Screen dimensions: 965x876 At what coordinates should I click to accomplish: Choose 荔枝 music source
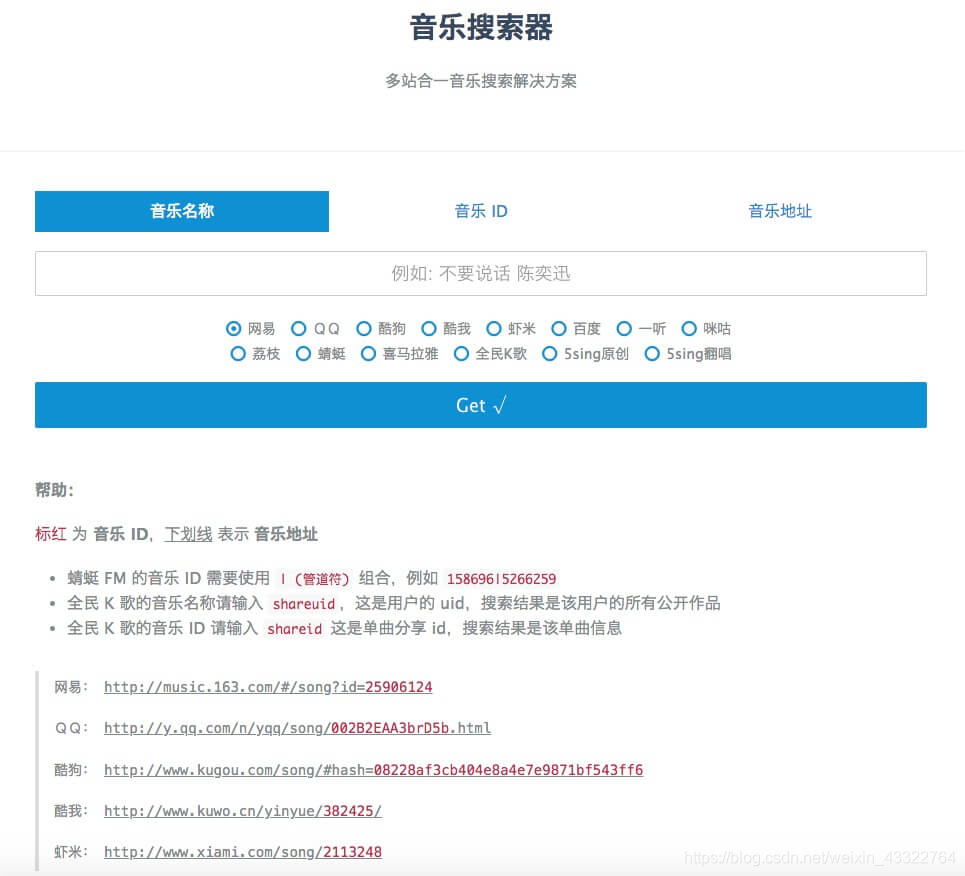click(x=238, y=354)
